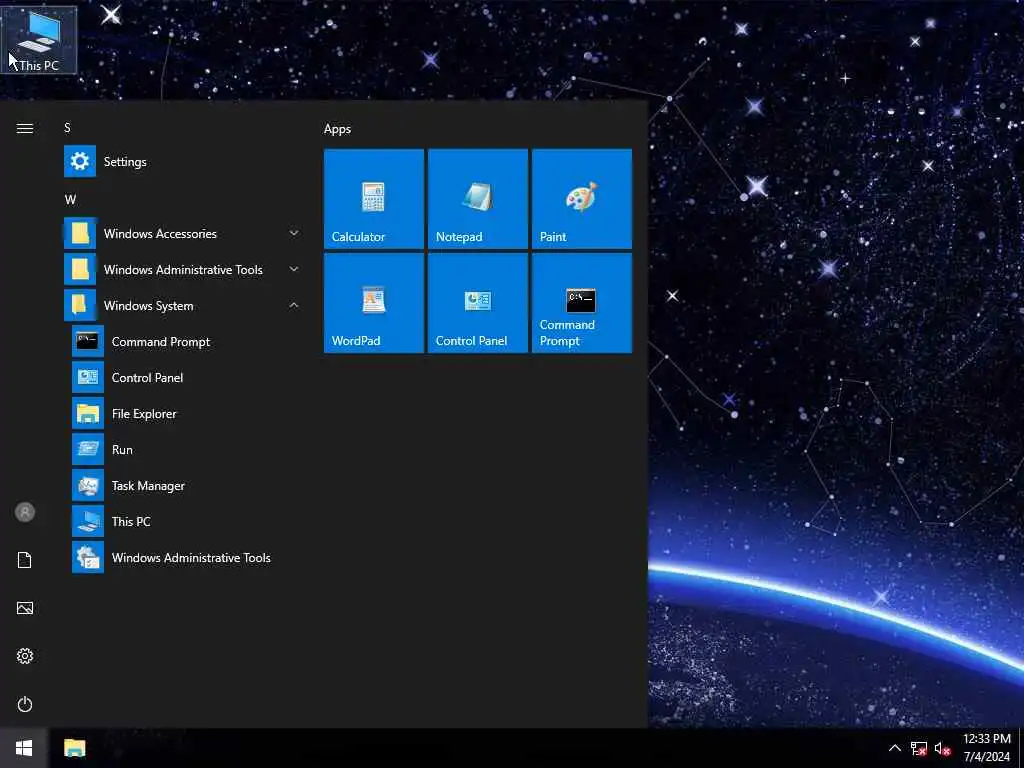The image size is (1024, 768).
Task: Jump to letter S section header
Action: tap(67, 127)
